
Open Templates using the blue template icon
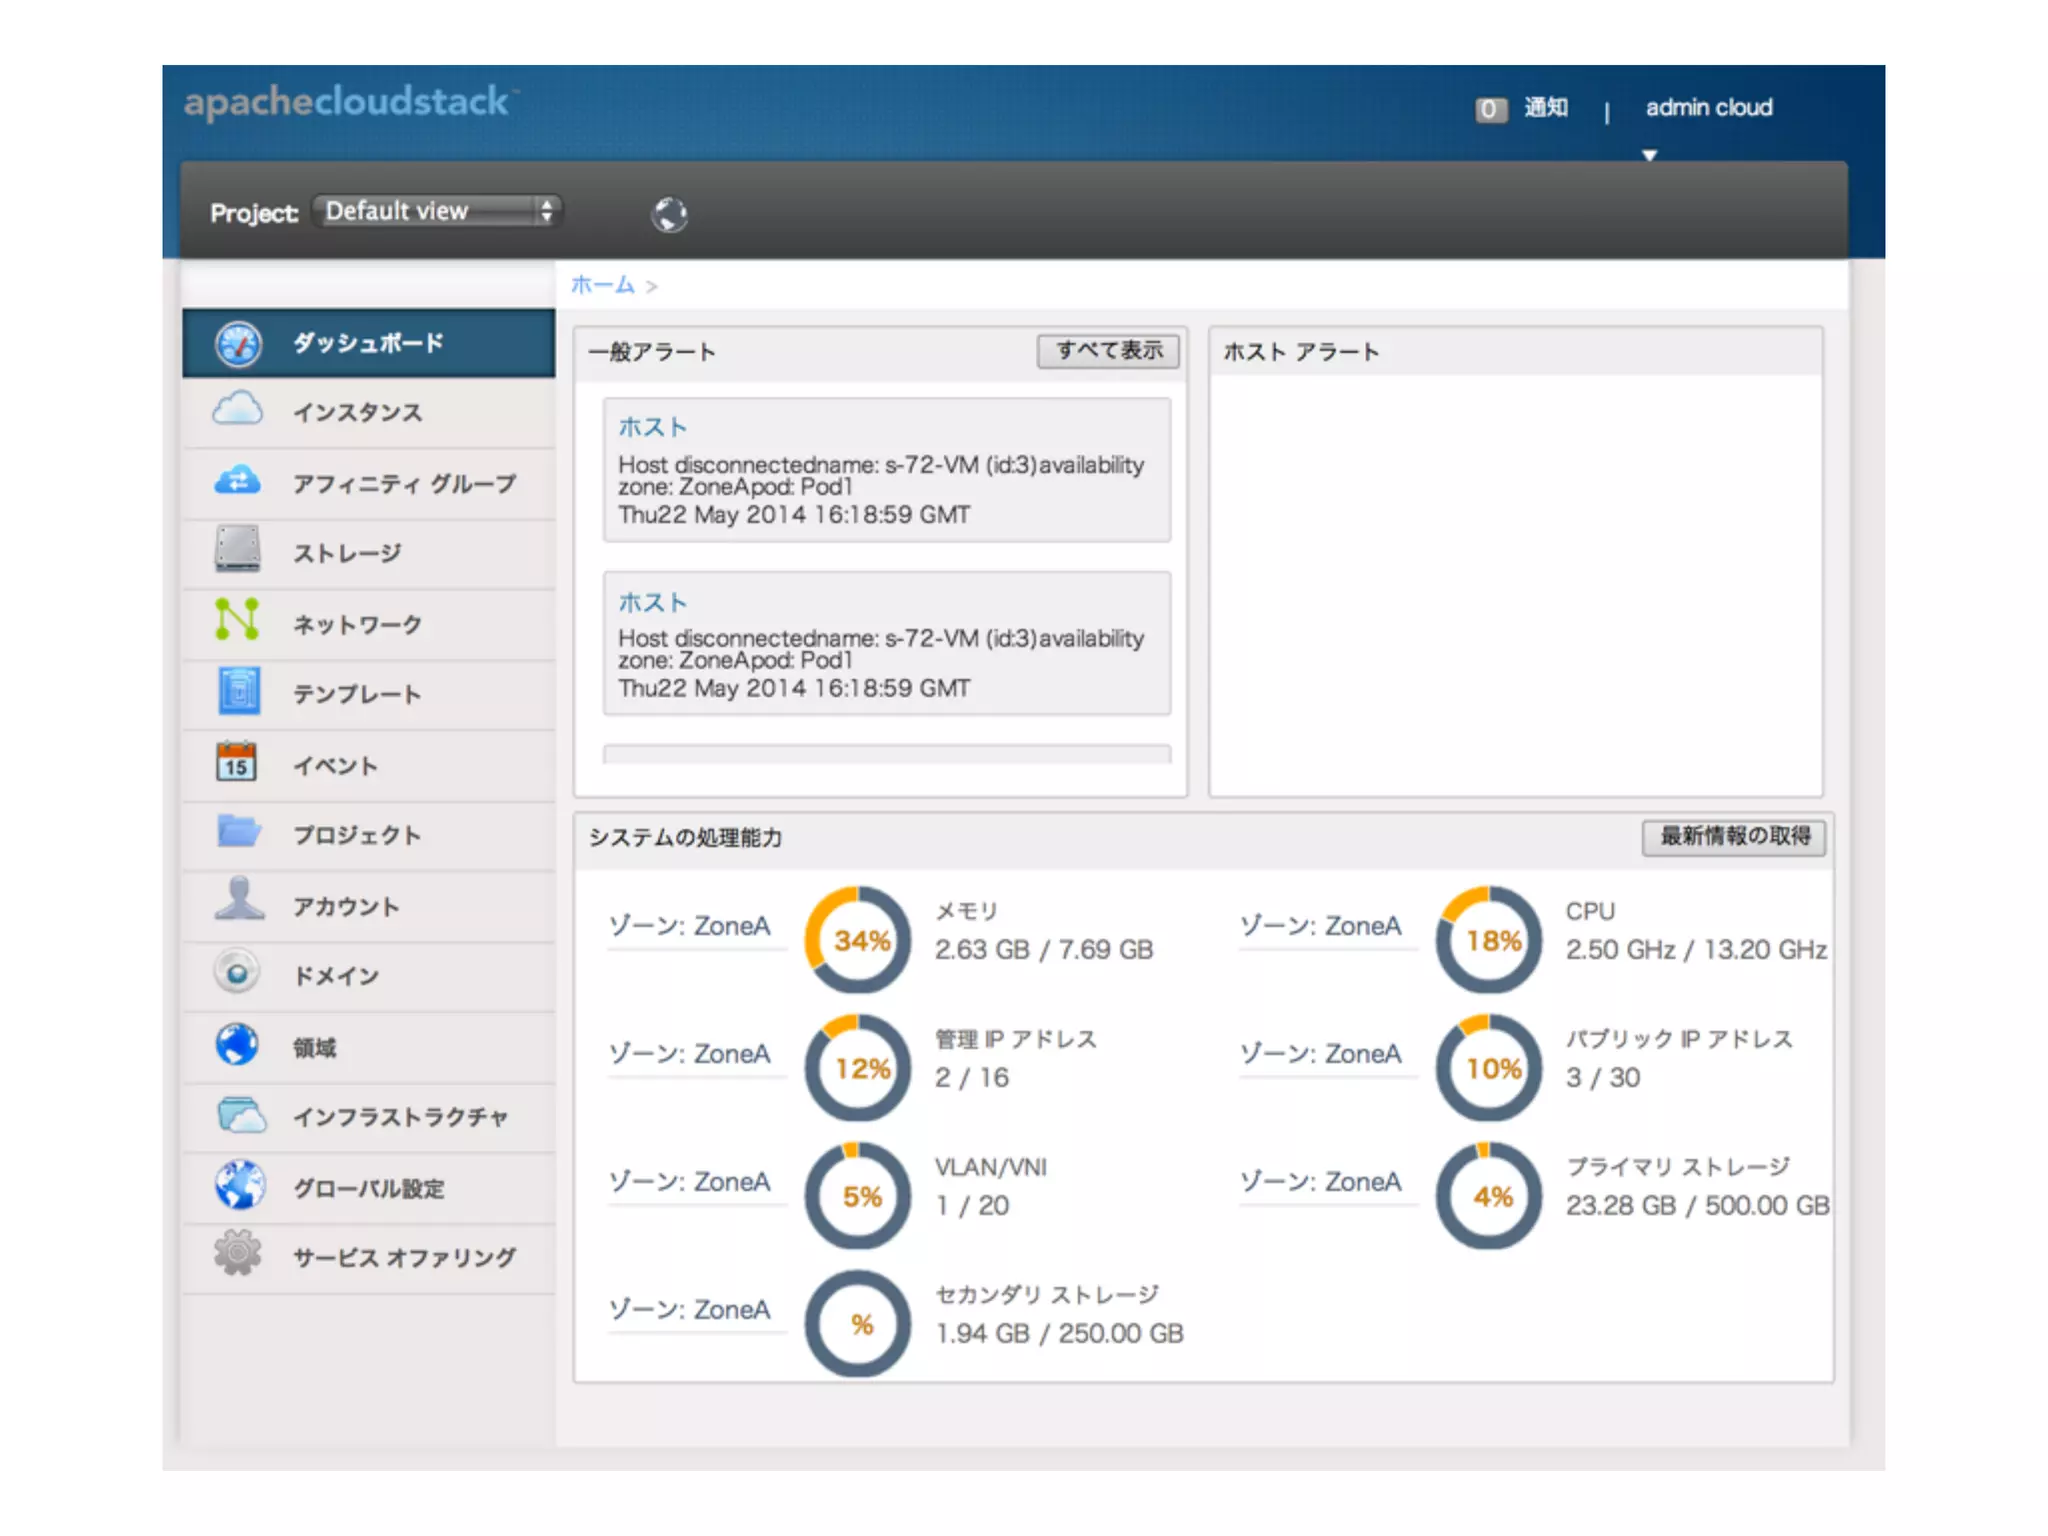coord(238,691)
